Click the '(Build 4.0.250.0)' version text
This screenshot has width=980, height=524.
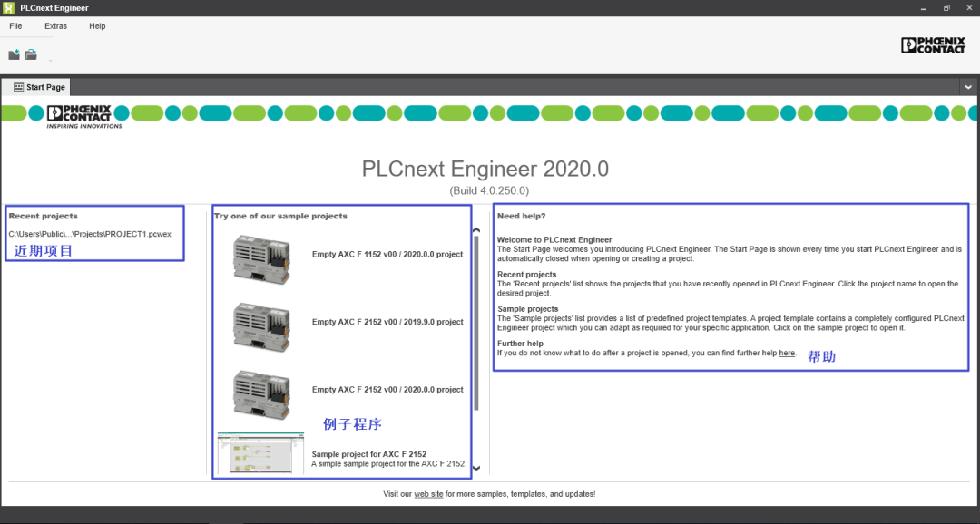click(x=489, y=191)
